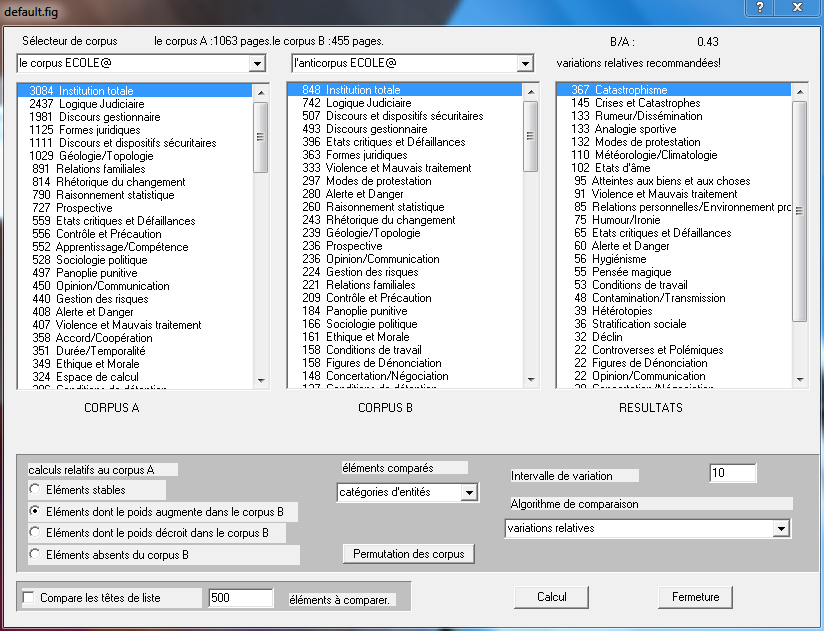Select '891 Relations familiales' in Corpus A
Screen dimensions: 824x631
[135, 169]
